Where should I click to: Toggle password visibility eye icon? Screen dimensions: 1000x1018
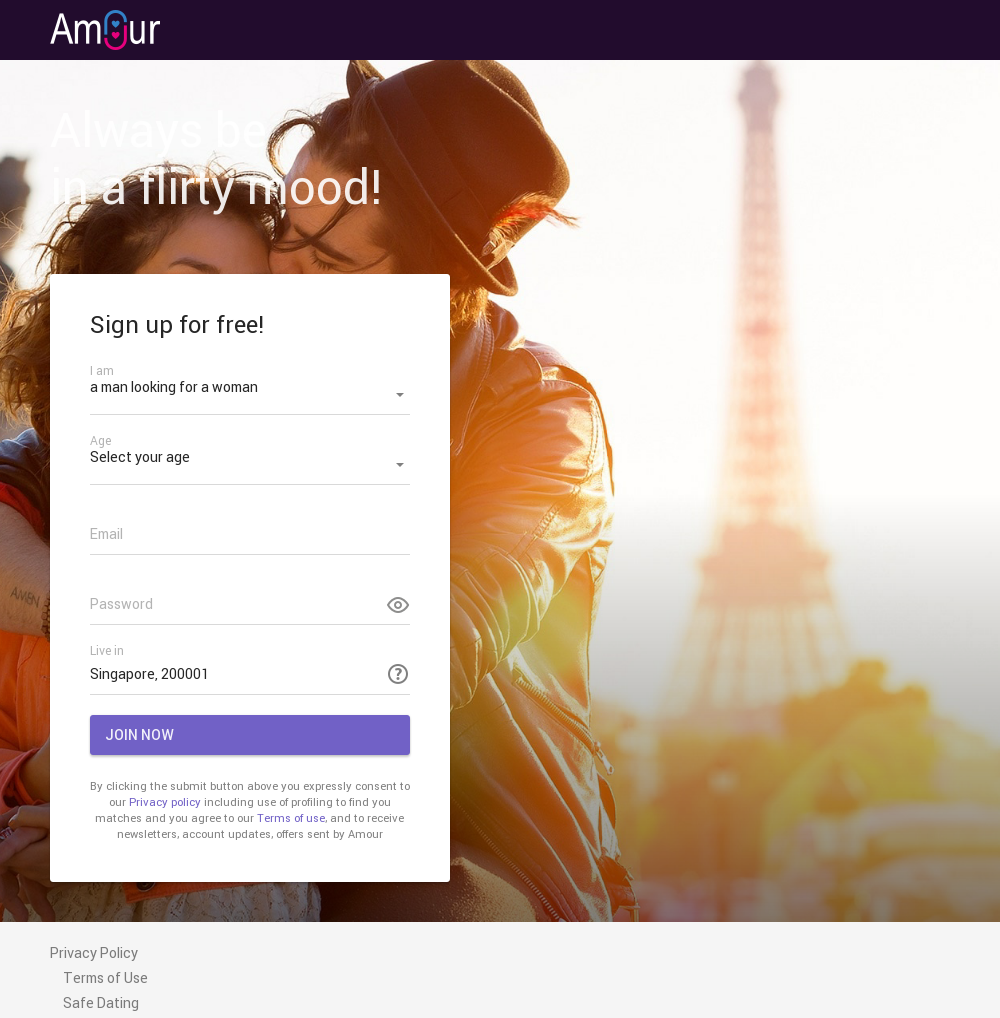tap(397, 605)
